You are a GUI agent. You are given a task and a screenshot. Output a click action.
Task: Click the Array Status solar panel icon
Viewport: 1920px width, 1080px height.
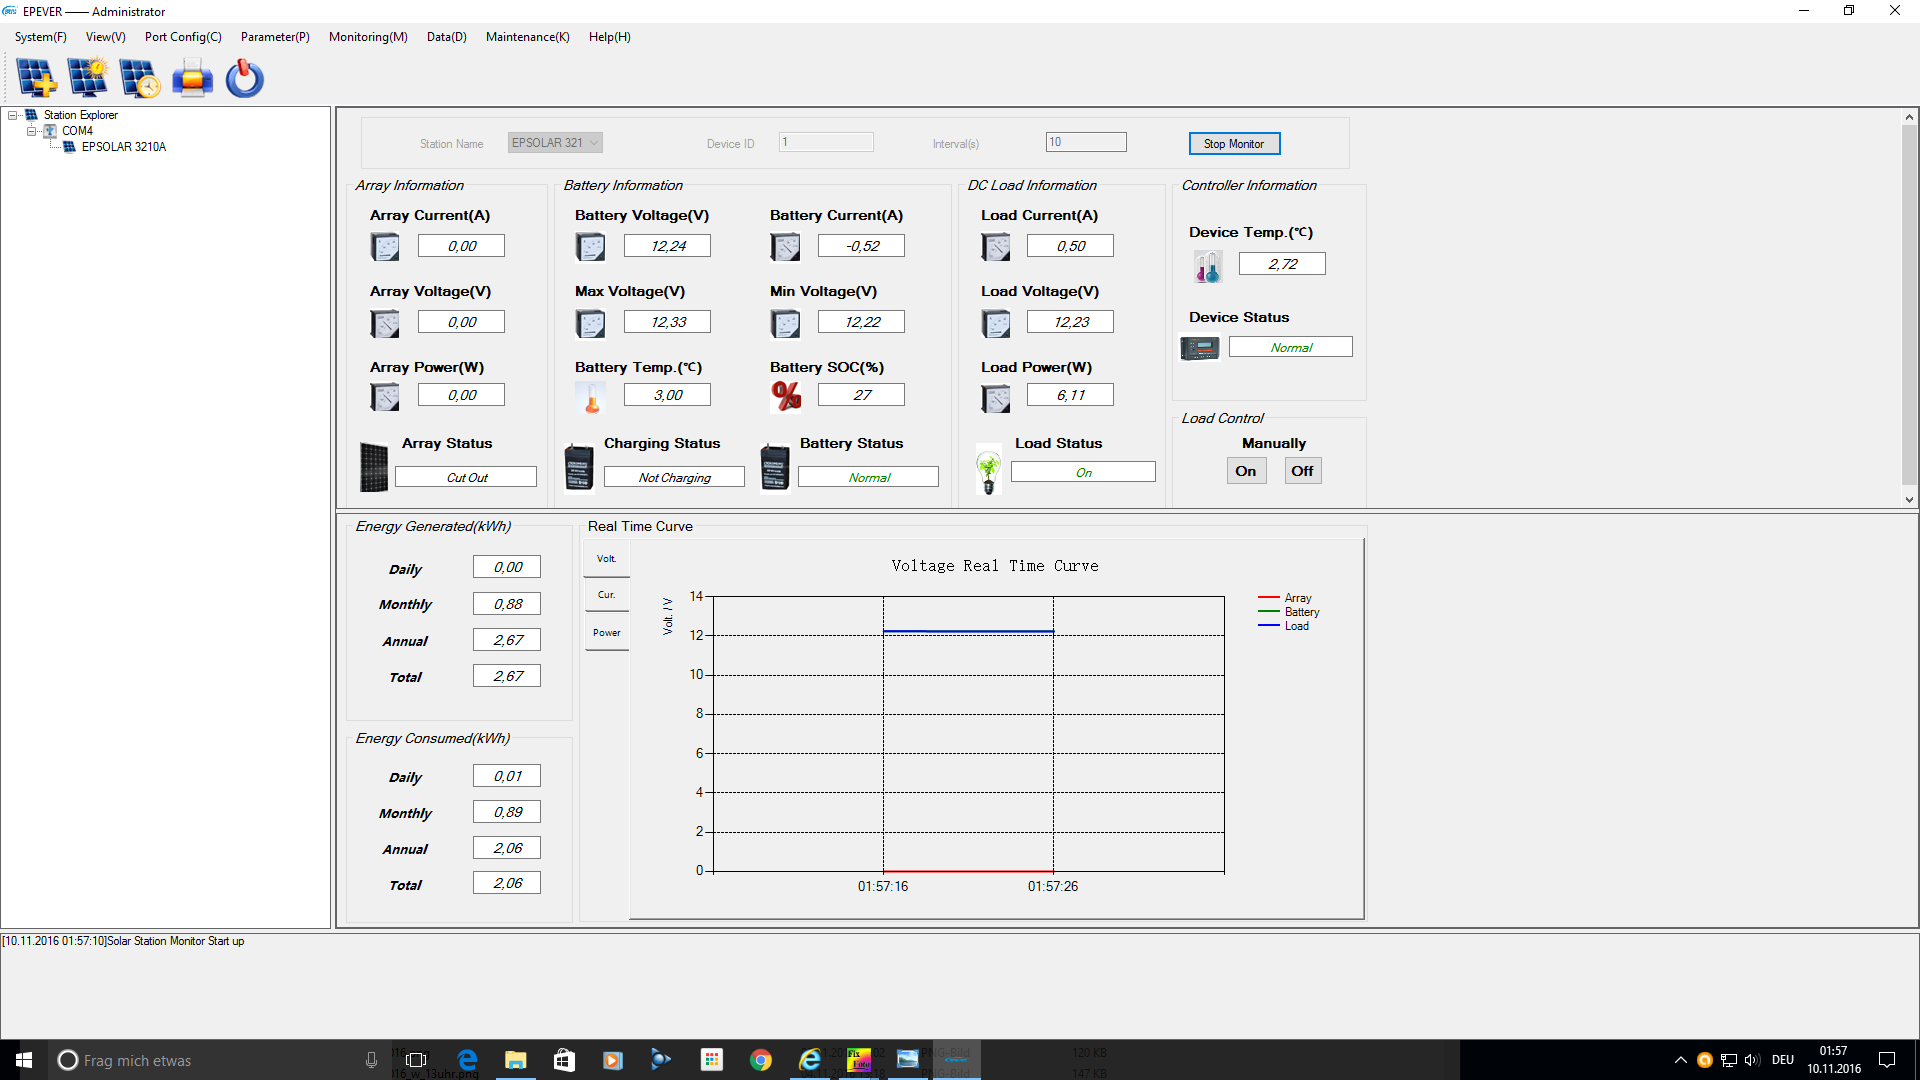click(374, 467)
